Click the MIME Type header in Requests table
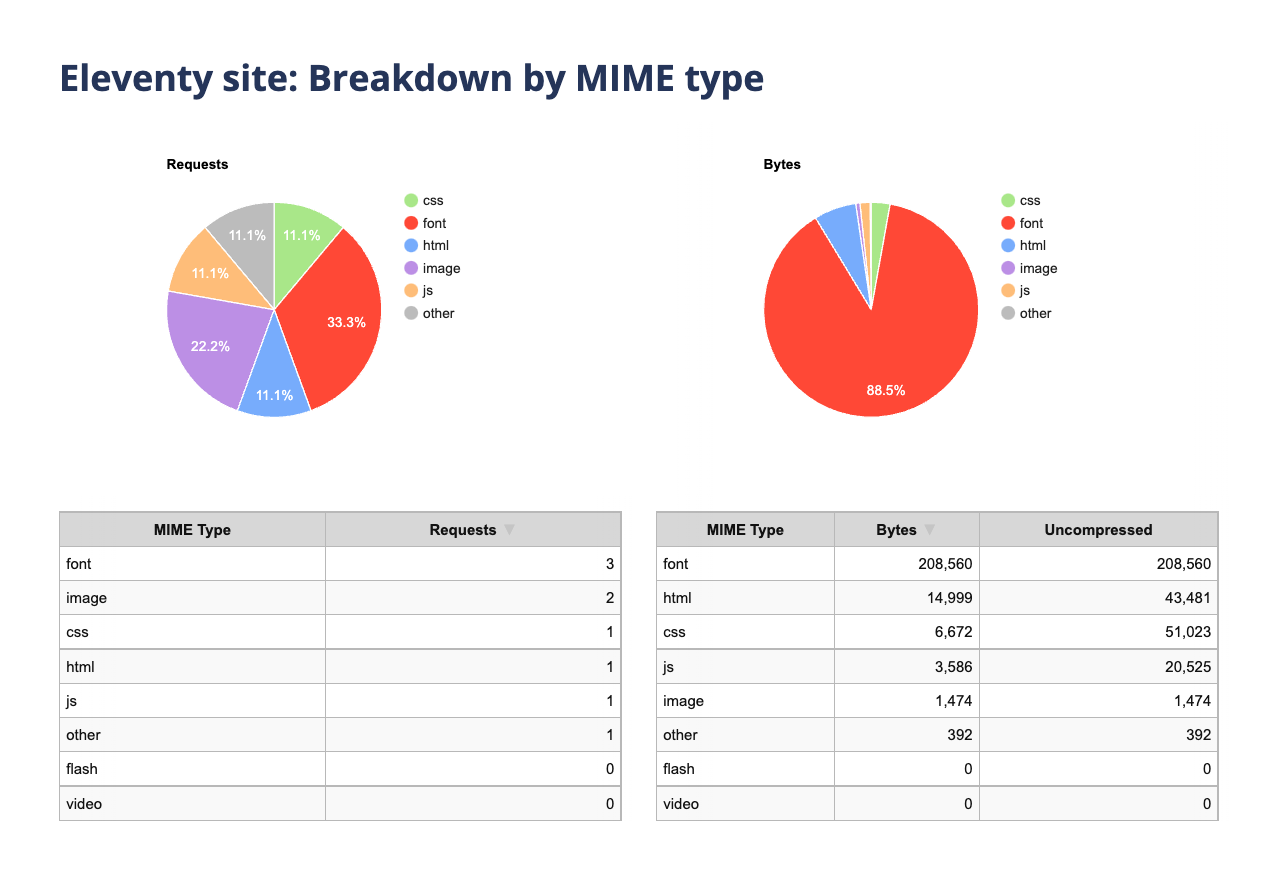 (192, 530)
